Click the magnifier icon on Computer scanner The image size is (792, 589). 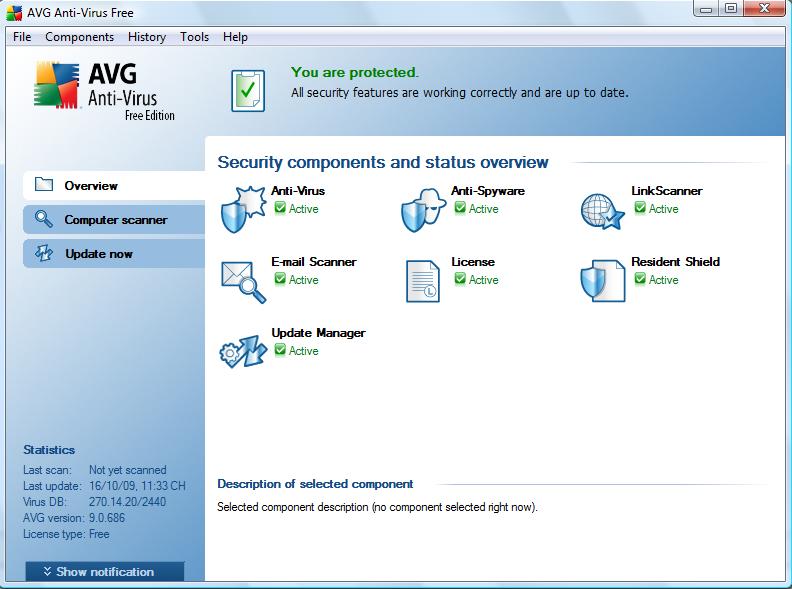[43, 219]
